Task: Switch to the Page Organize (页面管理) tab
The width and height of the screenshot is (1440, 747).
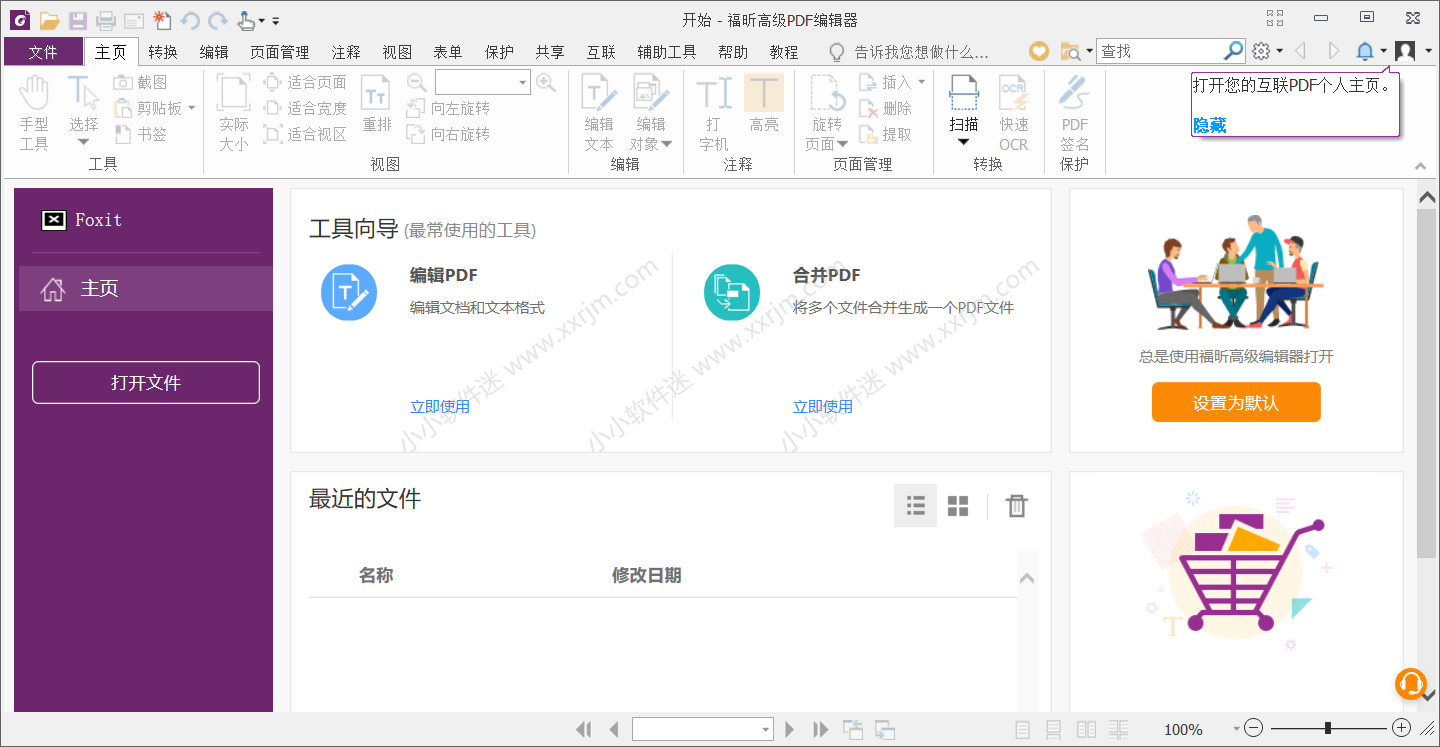Action: point(280,52)
